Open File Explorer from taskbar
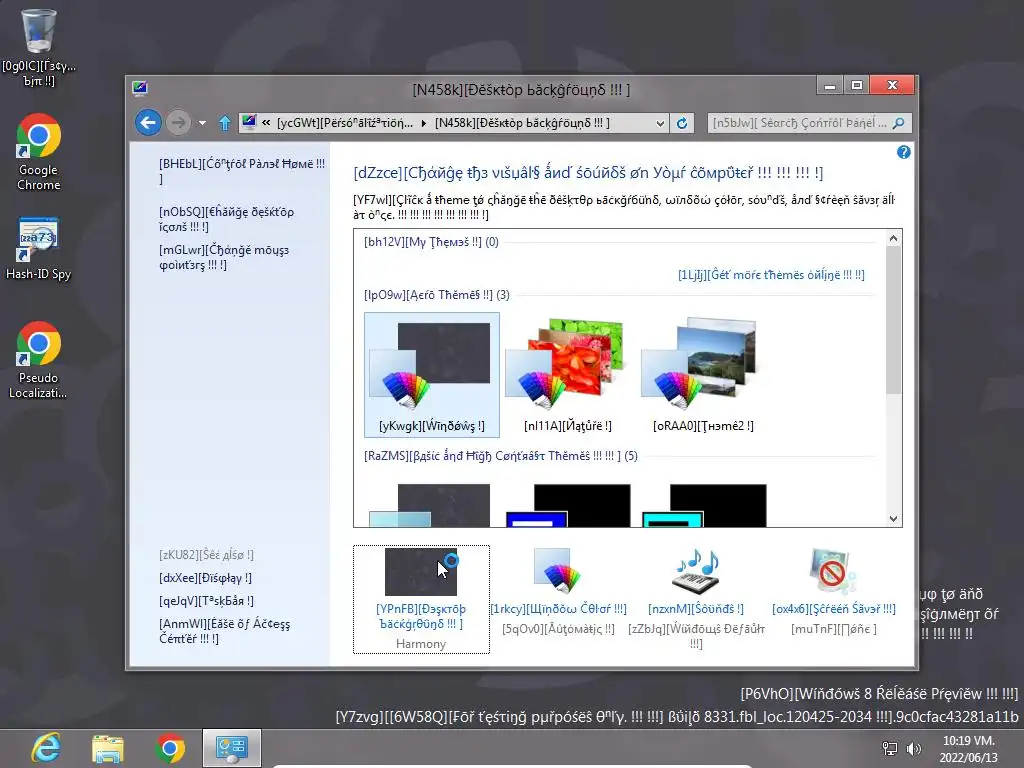The height and width of the screenshot is (768, 1024). pyautogui.click(x=108, y=748)
